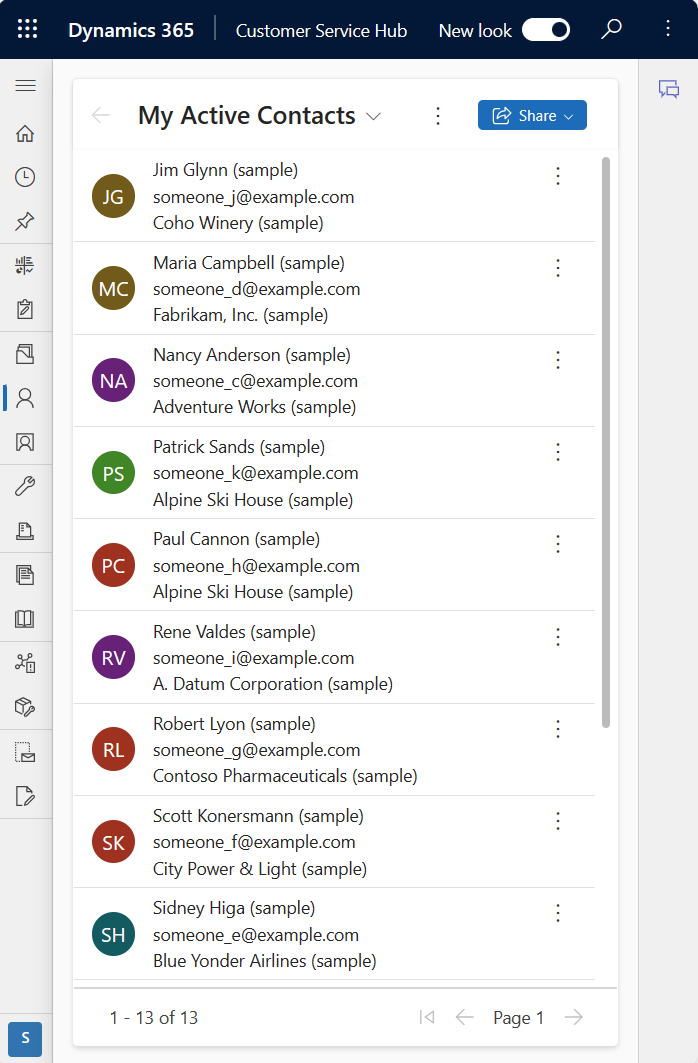Open Paul Cannon (sample) contact
The width and height of the screenshot is (698, 1063).
237,540
